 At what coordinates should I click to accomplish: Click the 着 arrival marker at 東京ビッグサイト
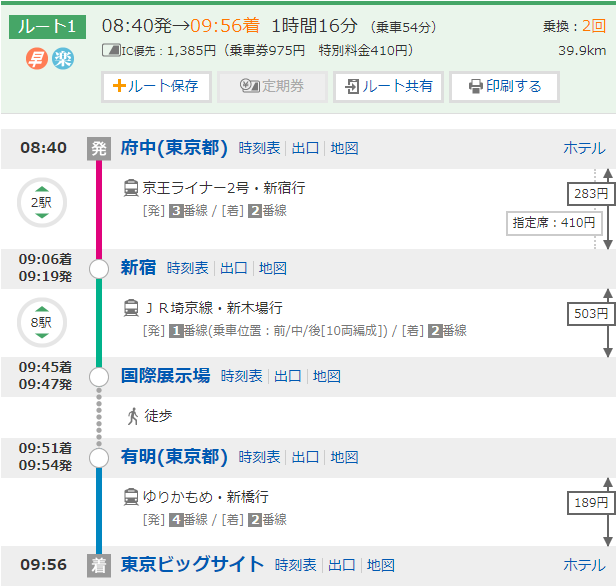pyautogui.click(x=98, y=565)
